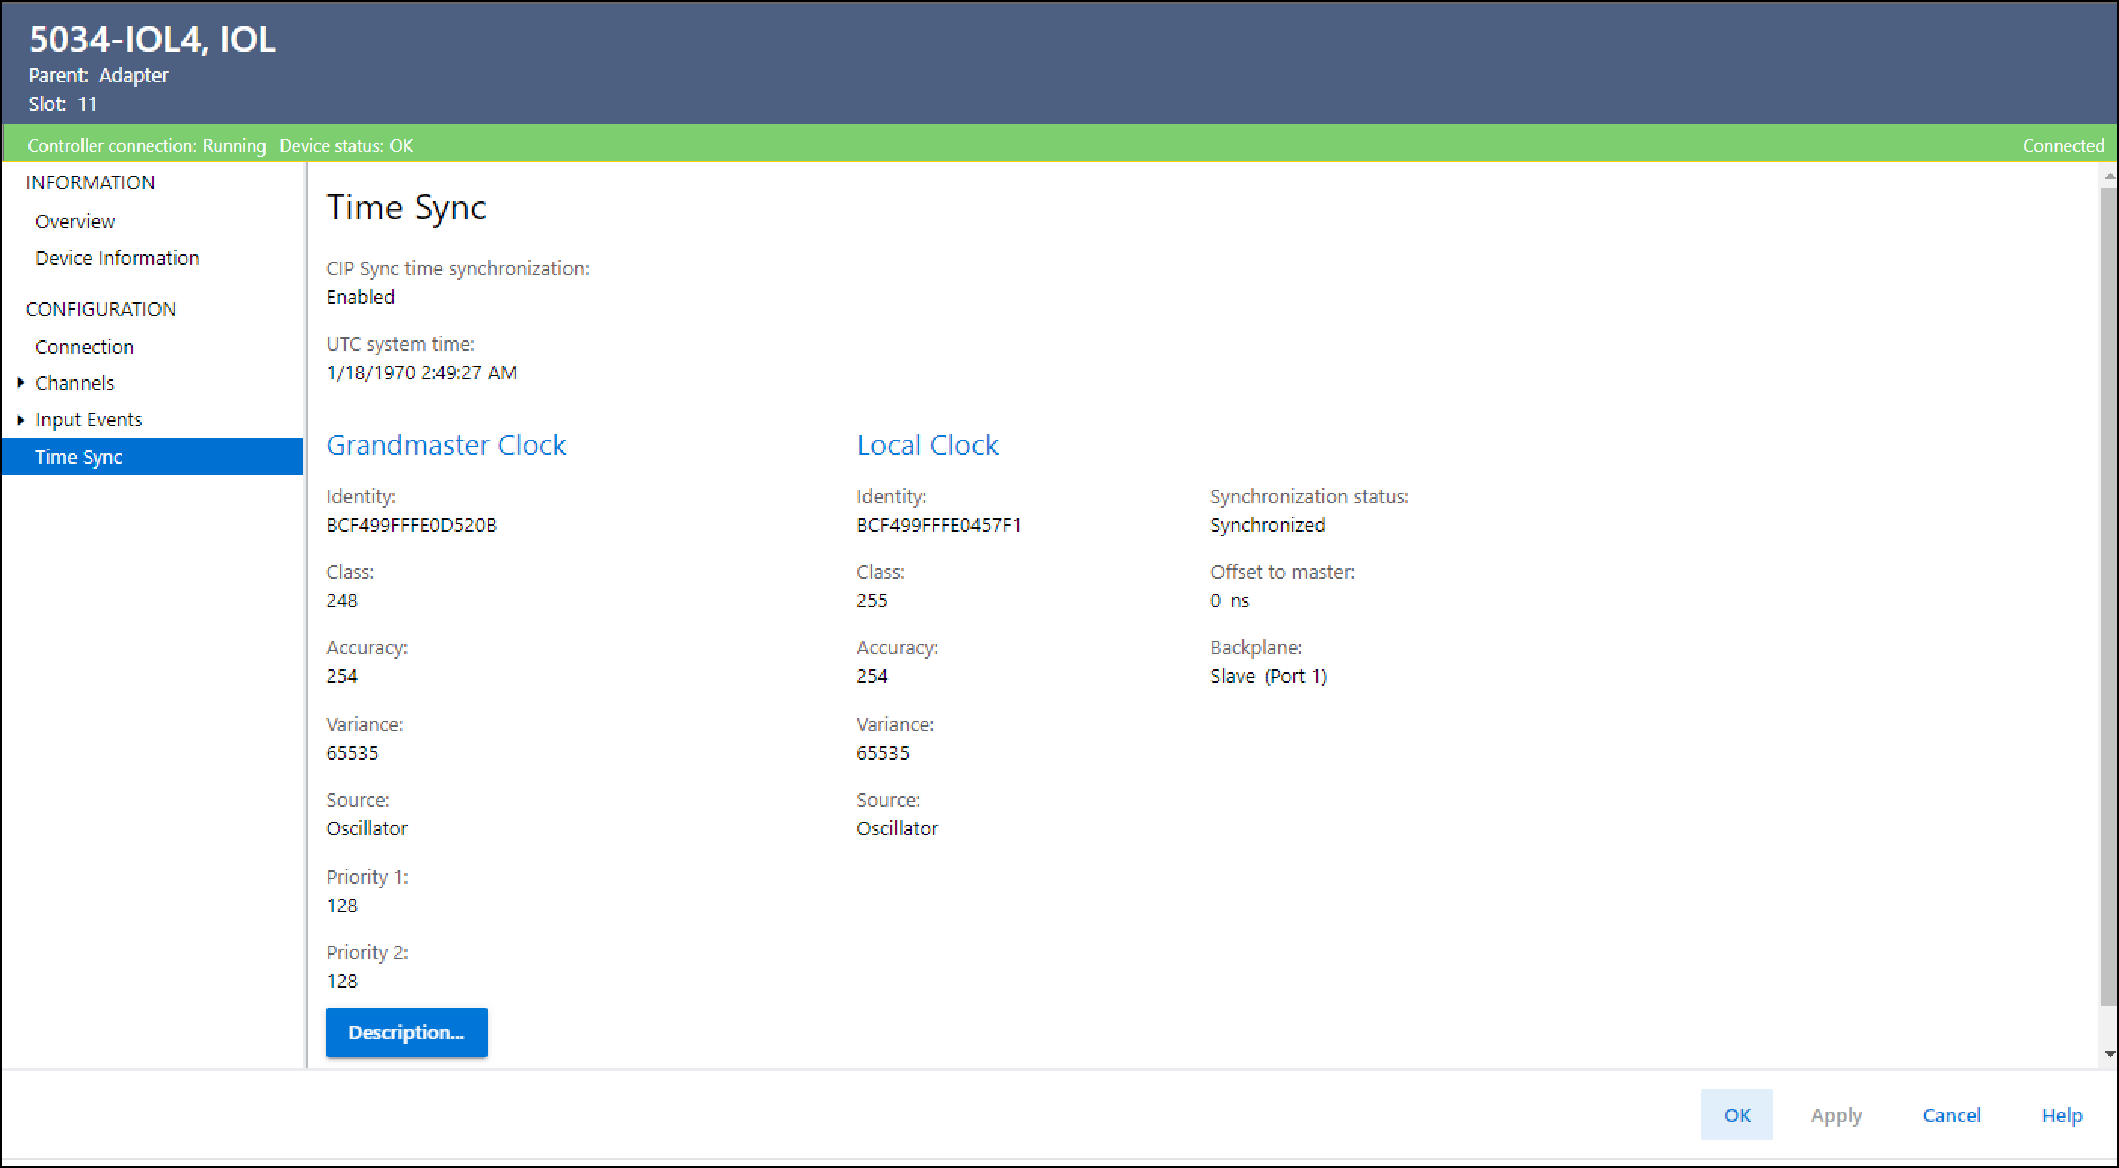
Task: Select the Time Sync item
Action: tap(79, 457)
